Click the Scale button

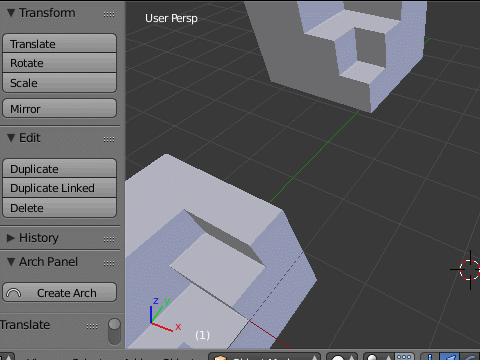pos(60,83)
